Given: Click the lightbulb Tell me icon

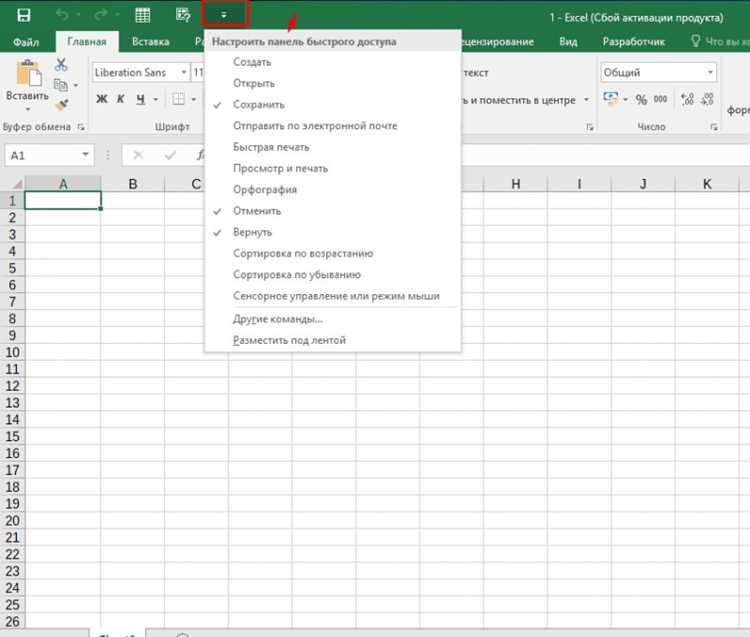Looking at the screenshot, I should pyautogui.click(x=695, y=41).
